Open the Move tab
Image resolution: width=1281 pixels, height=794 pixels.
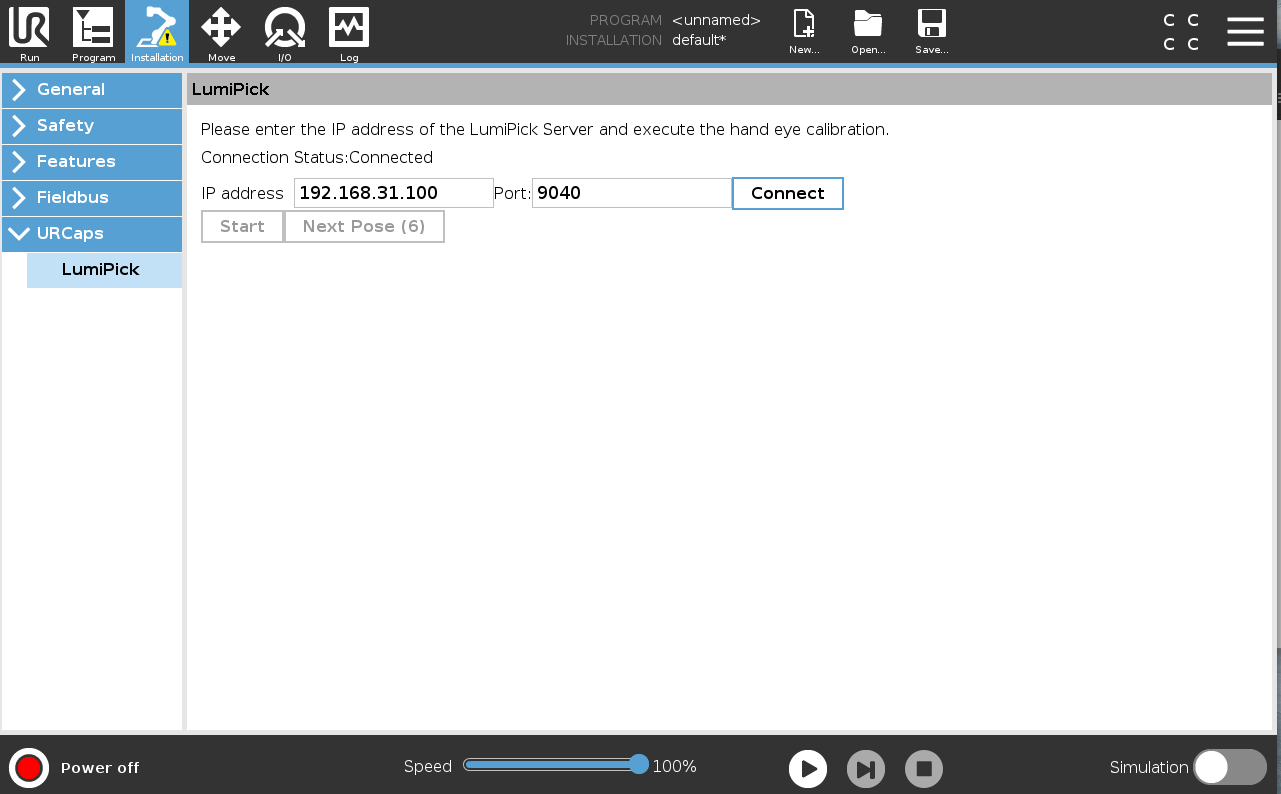(x=221, y=32)
